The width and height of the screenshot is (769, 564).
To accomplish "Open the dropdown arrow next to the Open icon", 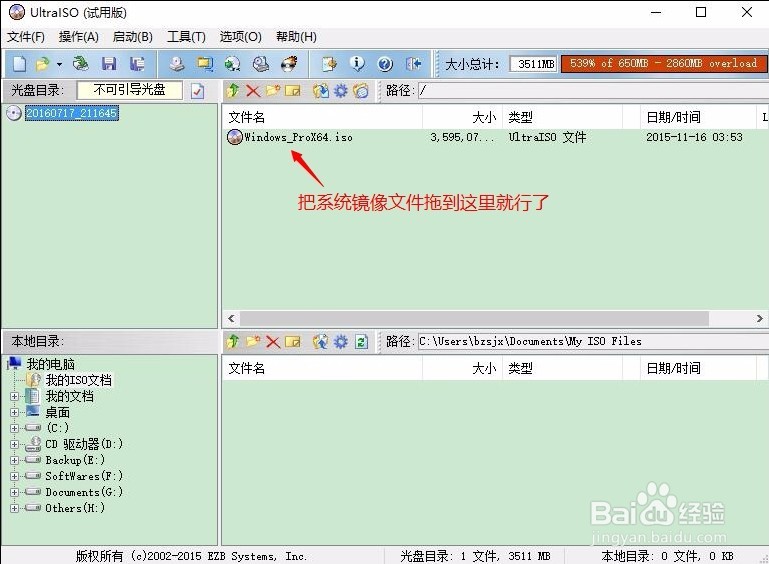I will point(59,64).
